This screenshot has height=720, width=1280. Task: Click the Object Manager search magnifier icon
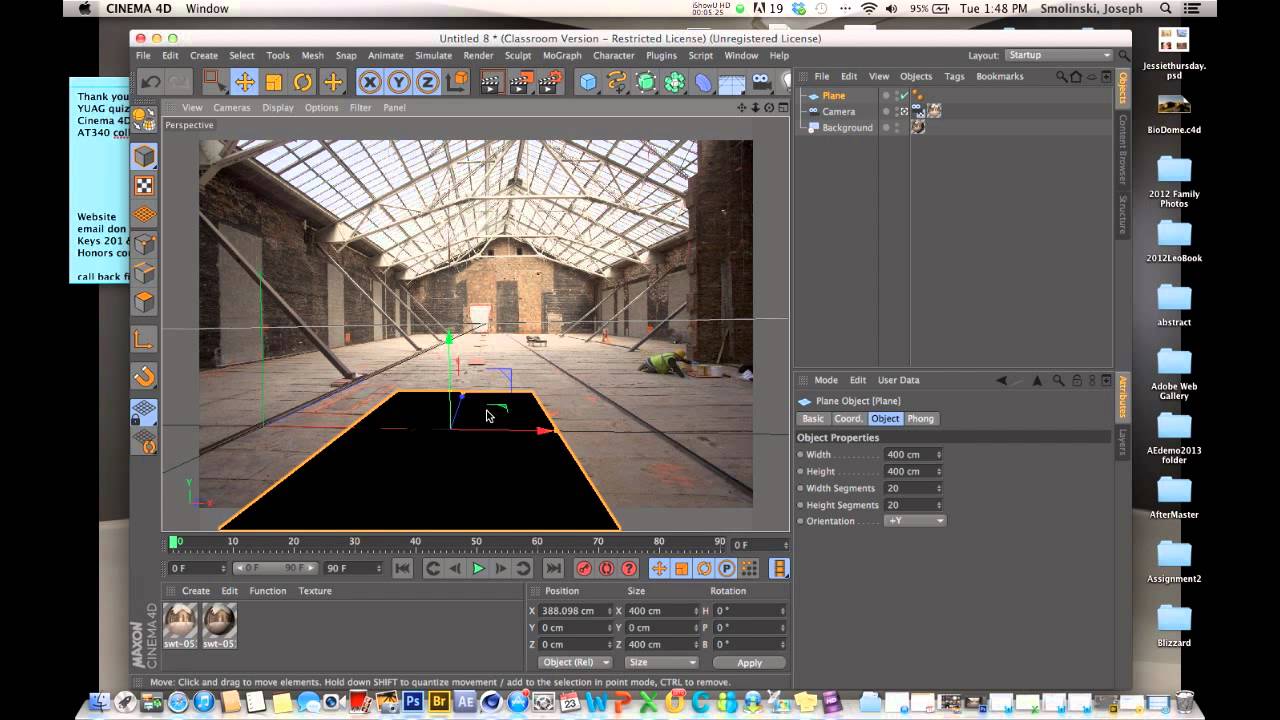click(x=1060, y=76)
